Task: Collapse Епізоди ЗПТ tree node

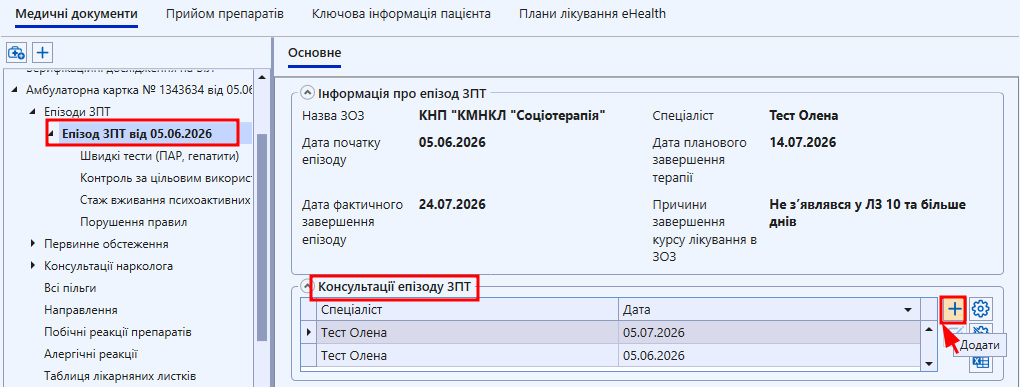Action: coord(33,112)
